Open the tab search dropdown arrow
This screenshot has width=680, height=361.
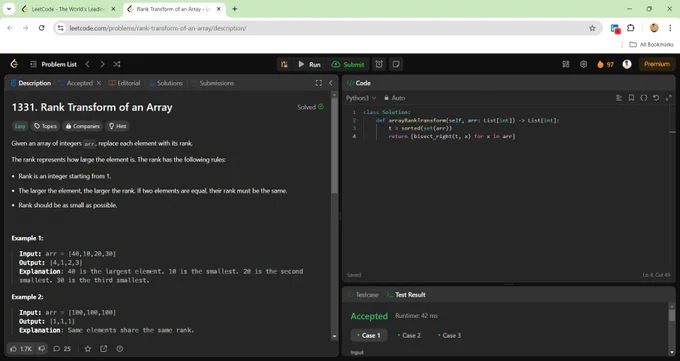coord(9,9)
